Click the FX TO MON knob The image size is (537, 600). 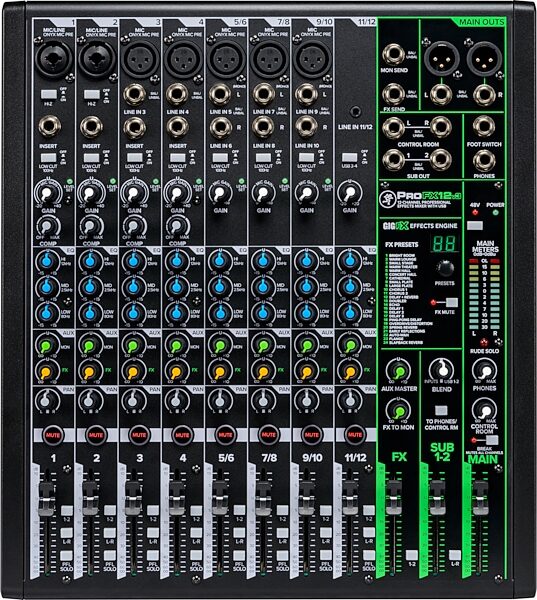click(399, 411)
